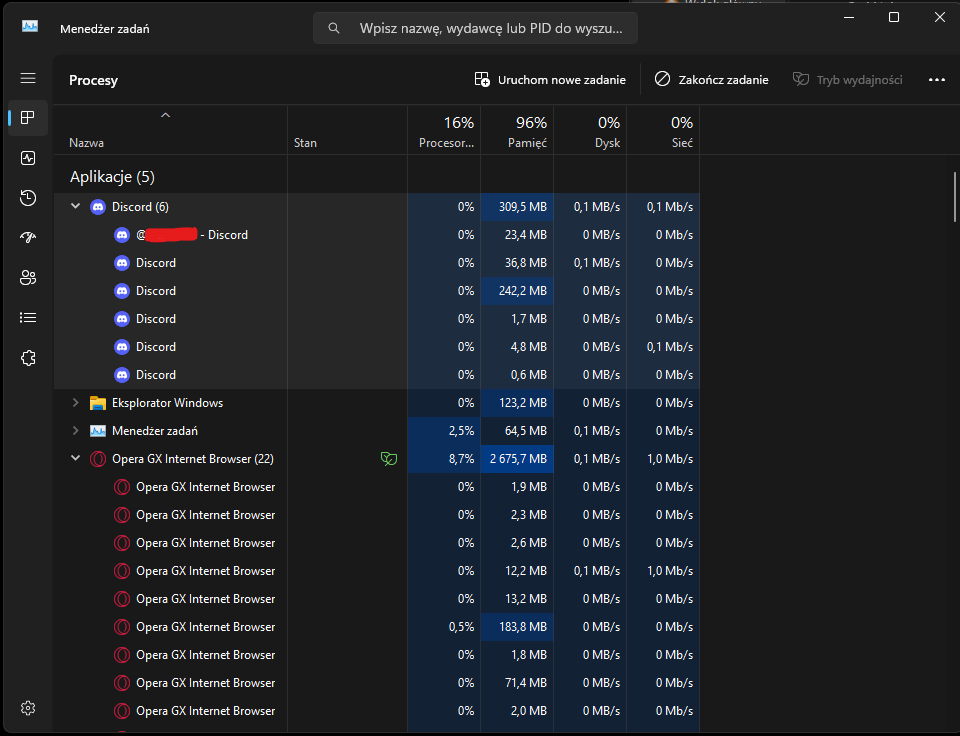Sort by the Sieć column header

click(663, 130)
